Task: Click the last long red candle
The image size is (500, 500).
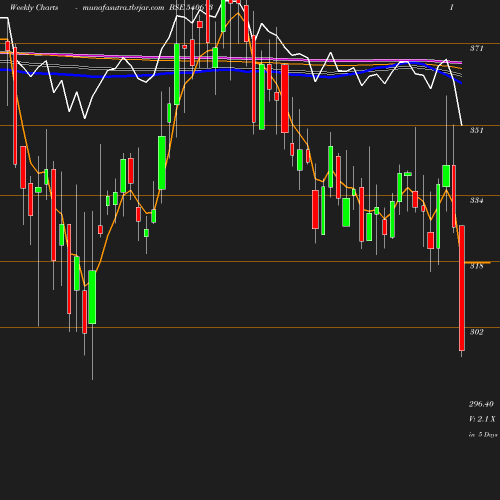Action: 462,288
